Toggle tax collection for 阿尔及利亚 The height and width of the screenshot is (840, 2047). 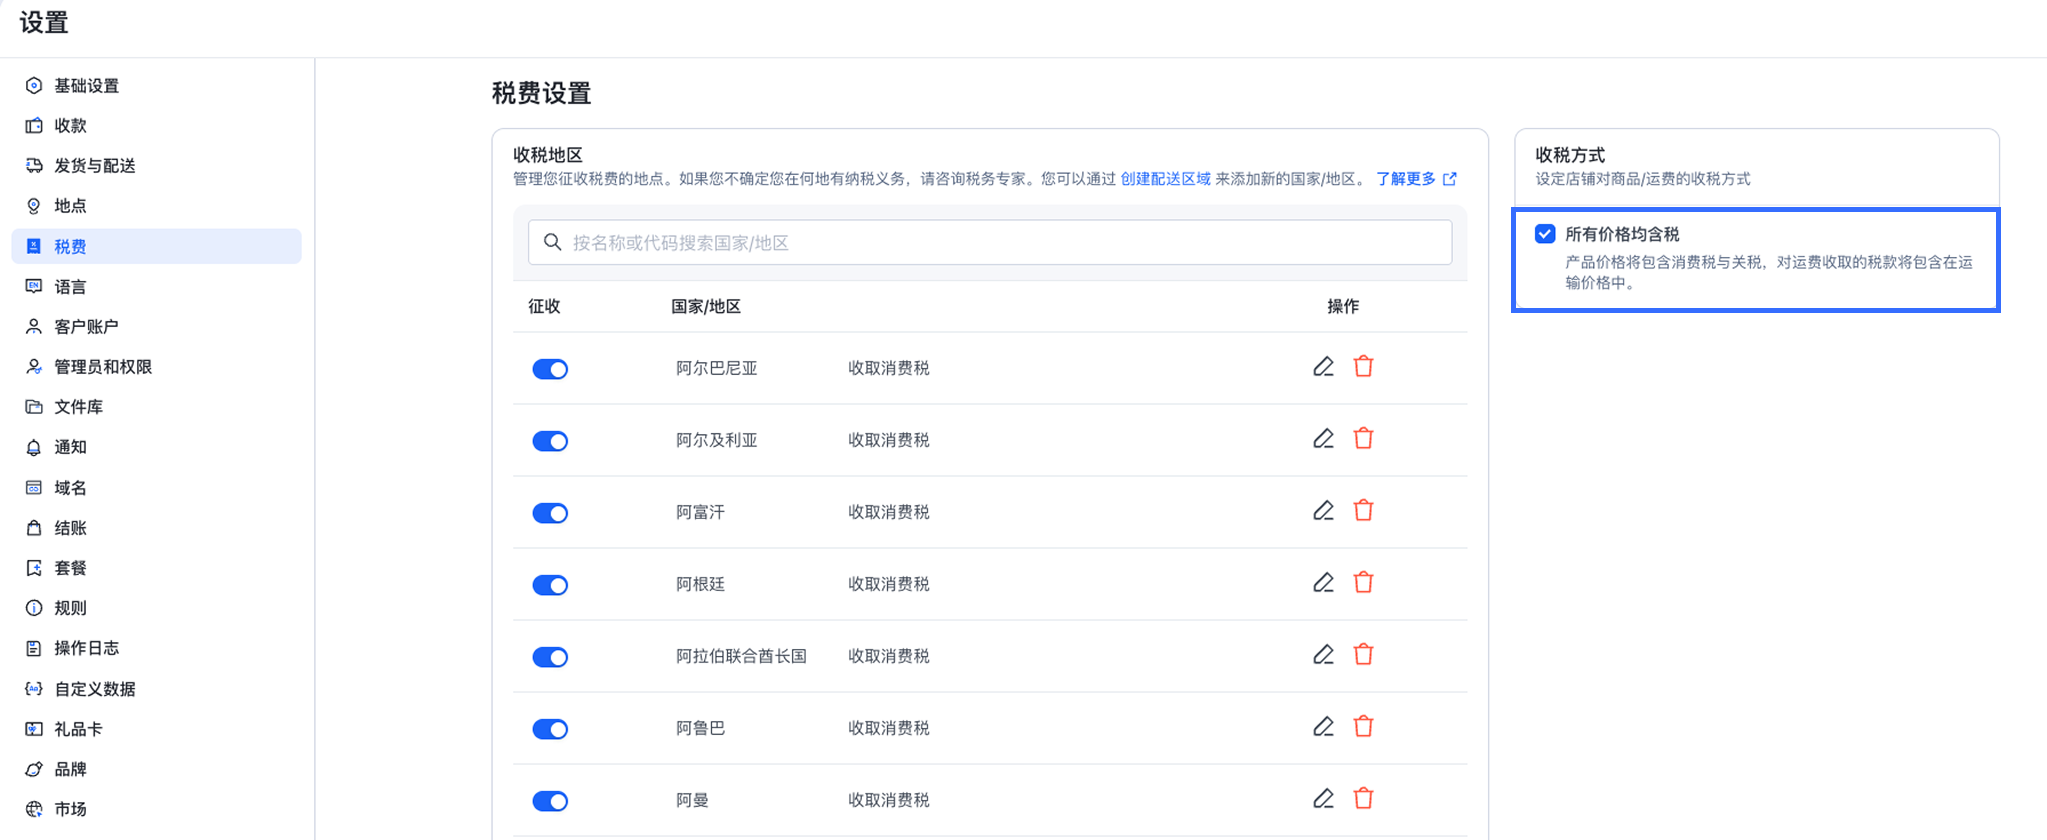coord(550,441)
